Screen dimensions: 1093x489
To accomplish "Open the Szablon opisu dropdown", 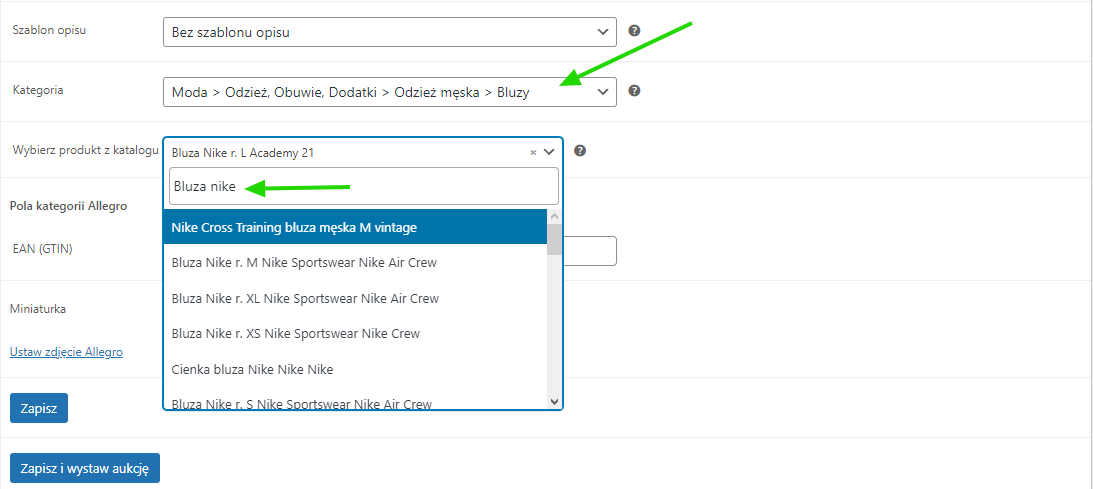I will 389,32.
